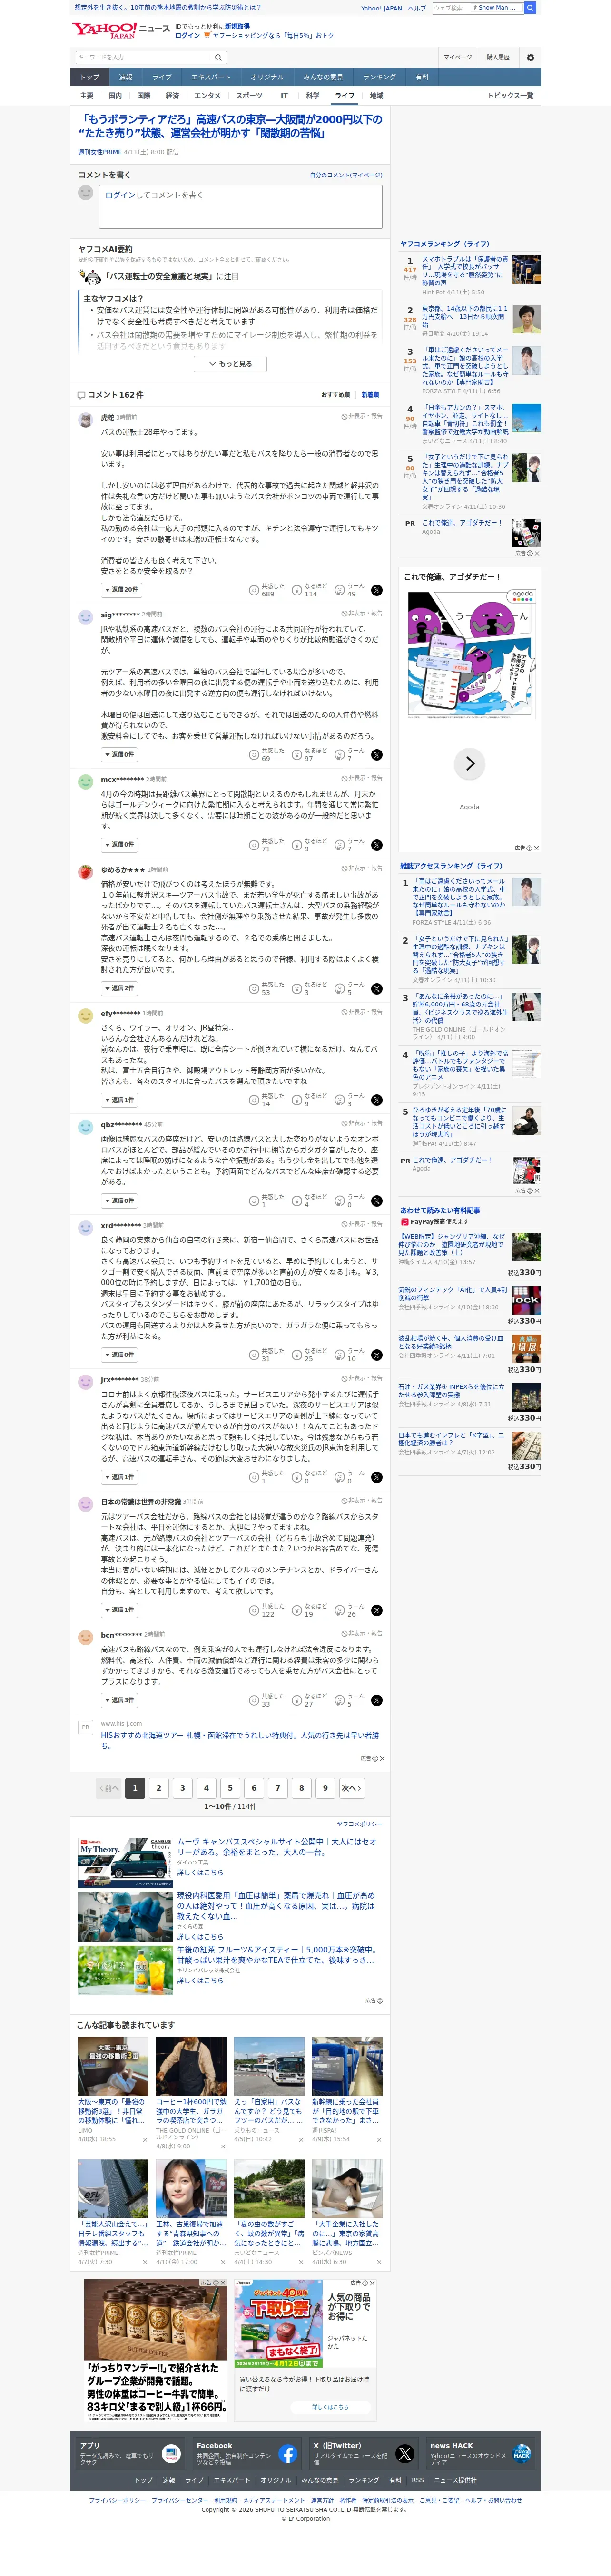Image resolution: width=611 pixels, height=2576 pixels.
Task: Expand 返信20件 replies under 虎蛇's comment
Action: (x=121, y=590)
